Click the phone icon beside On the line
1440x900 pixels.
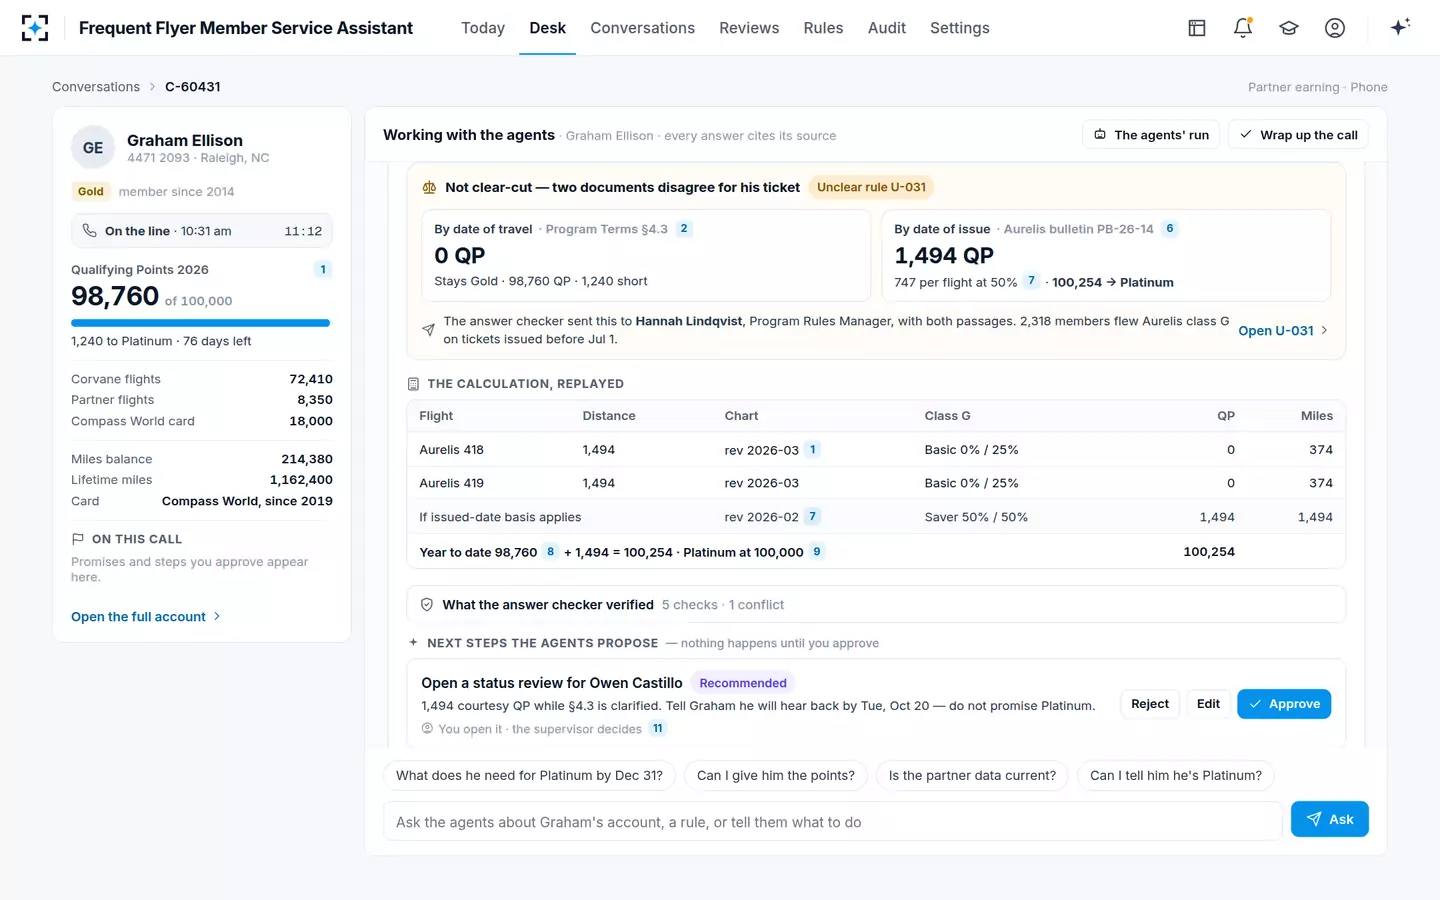(89, 231)
